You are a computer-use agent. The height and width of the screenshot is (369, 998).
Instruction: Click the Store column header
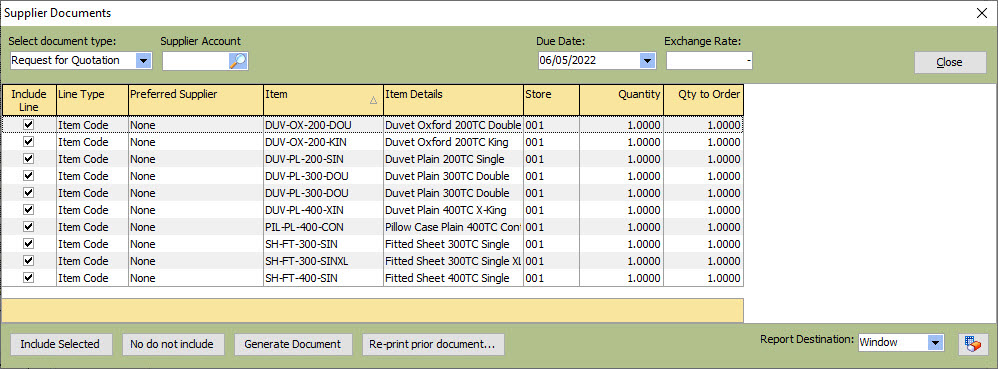551,101
